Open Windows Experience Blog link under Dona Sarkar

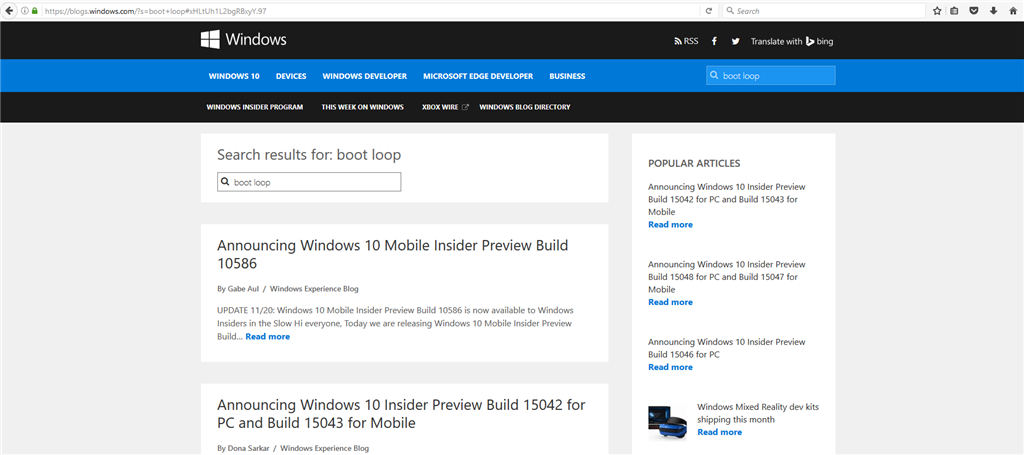point(324,448)
